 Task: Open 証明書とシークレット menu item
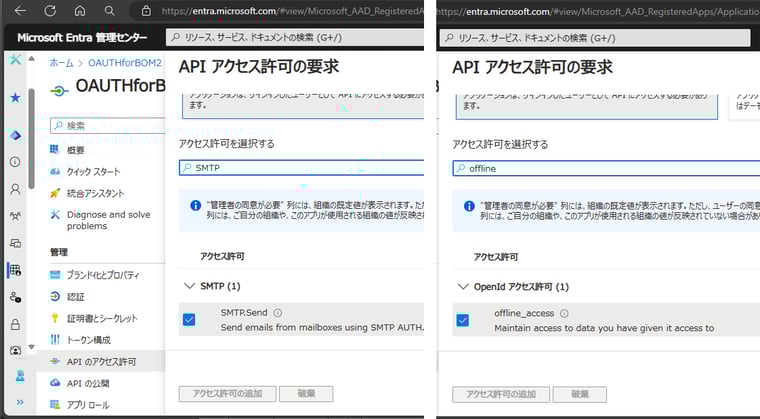pos(100,318)
